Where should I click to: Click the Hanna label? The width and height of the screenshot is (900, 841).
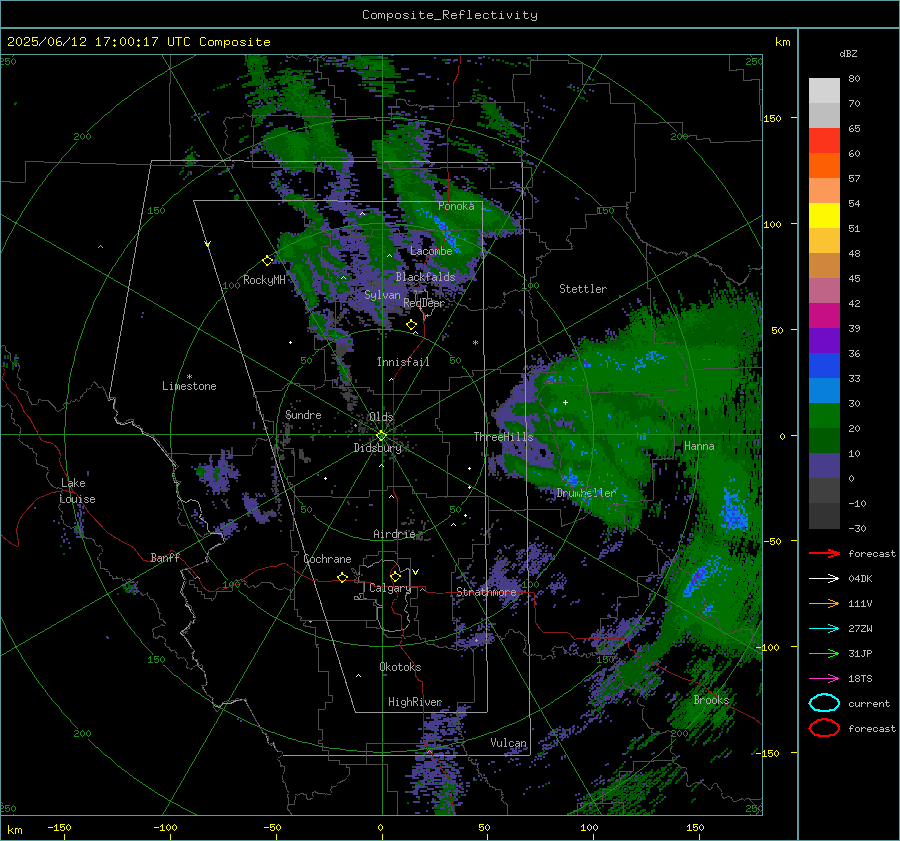click(x=699, y=446)
